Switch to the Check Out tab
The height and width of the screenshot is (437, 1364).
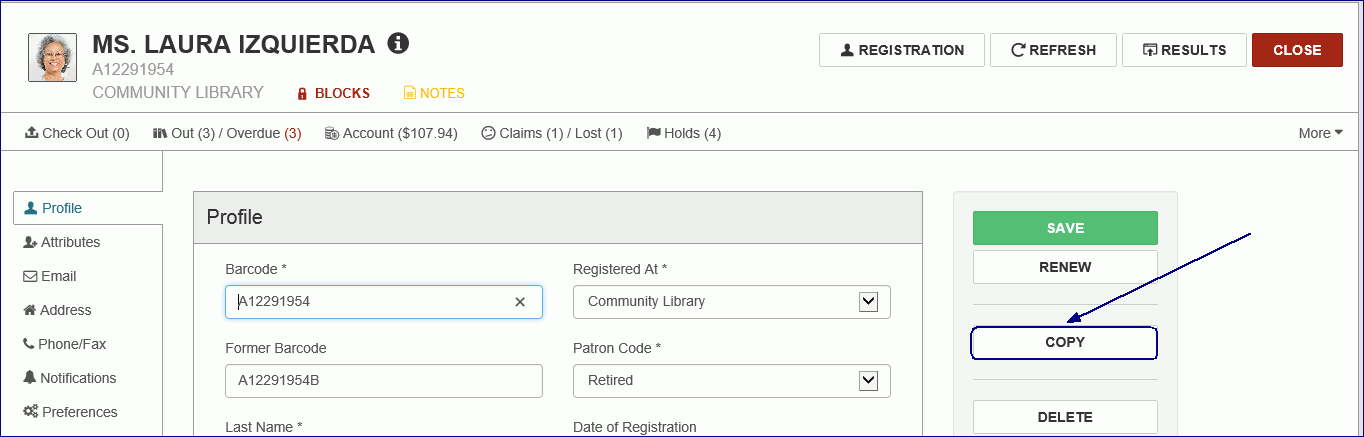pyautogui.click(x=77, y=133)
